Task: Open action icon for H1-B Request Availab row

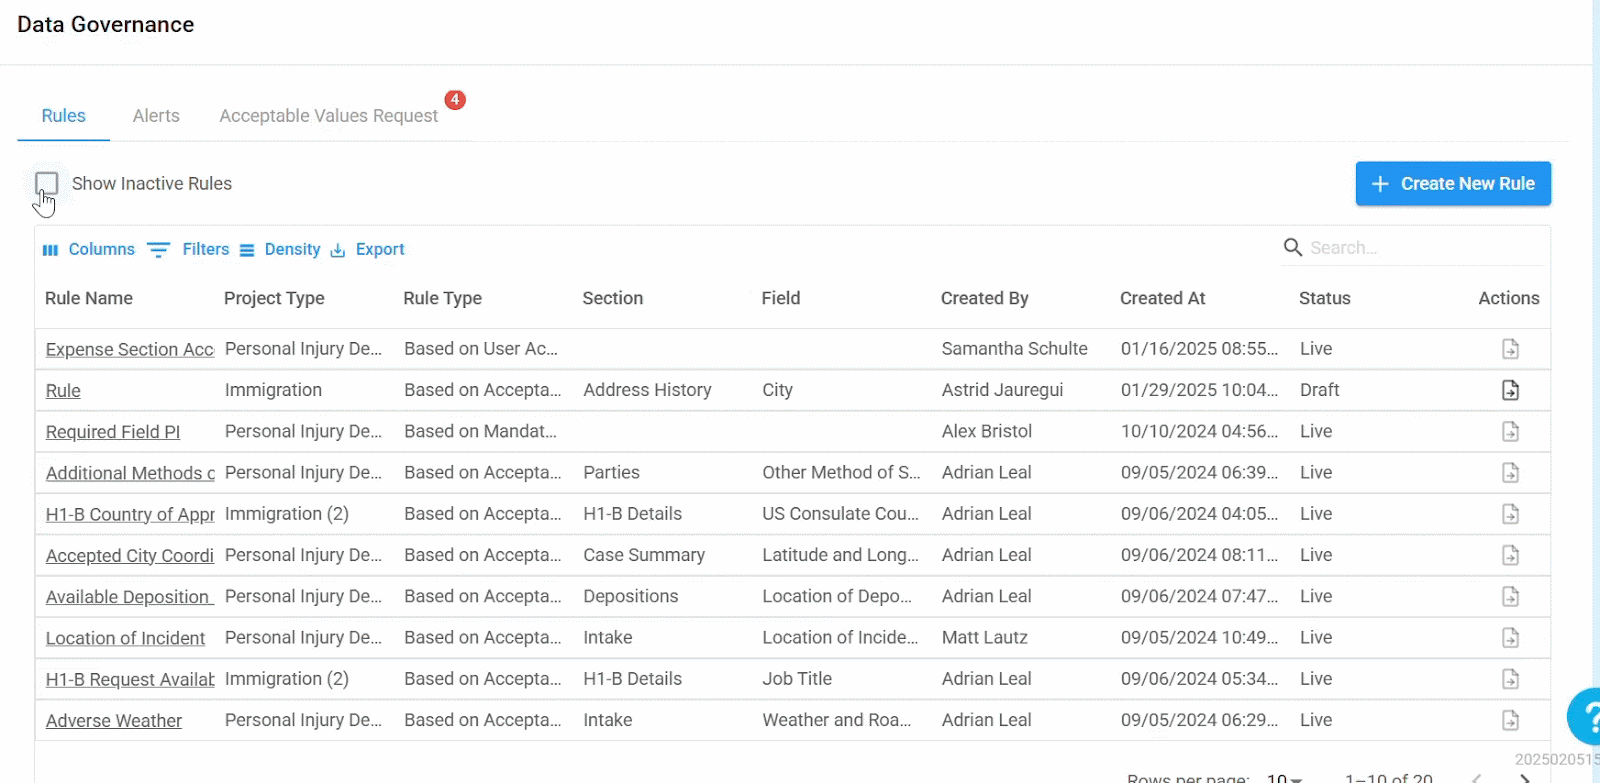Action: [1510, 679]
